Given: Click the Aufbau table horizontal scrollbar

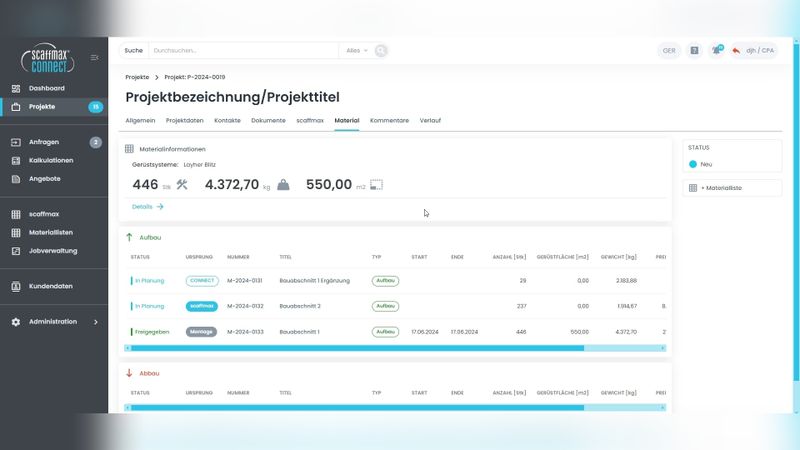Looking at the screenshot, I should [x=356, y=348].
